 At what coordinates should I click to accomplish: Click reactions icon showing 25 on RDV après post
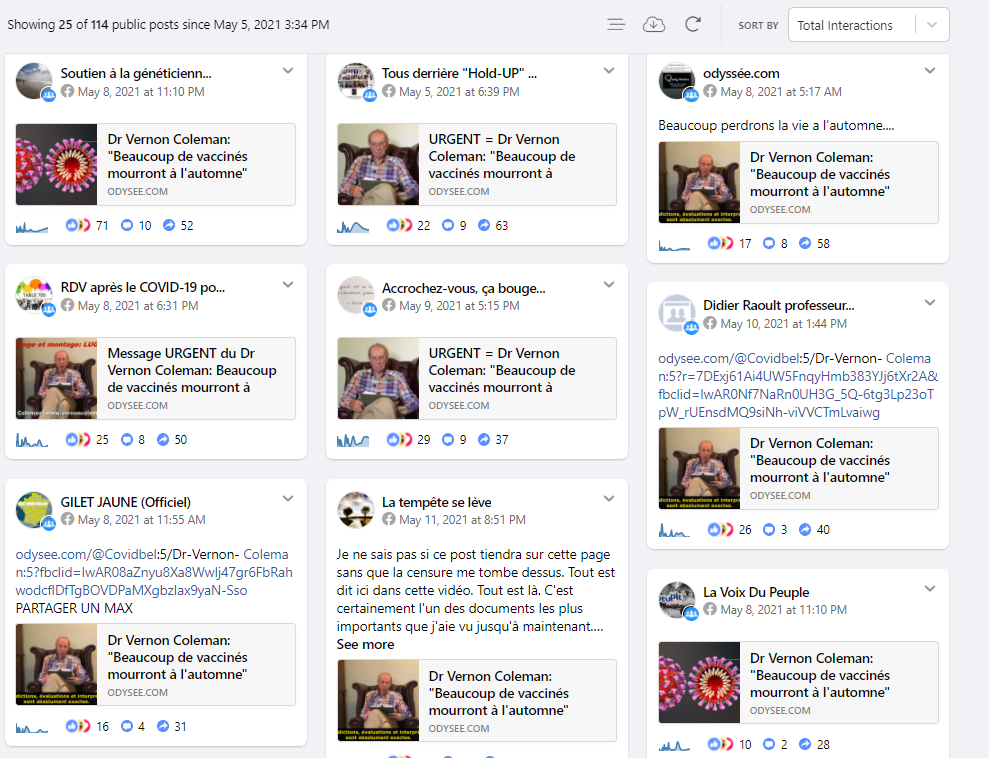[x=78, y=440]
